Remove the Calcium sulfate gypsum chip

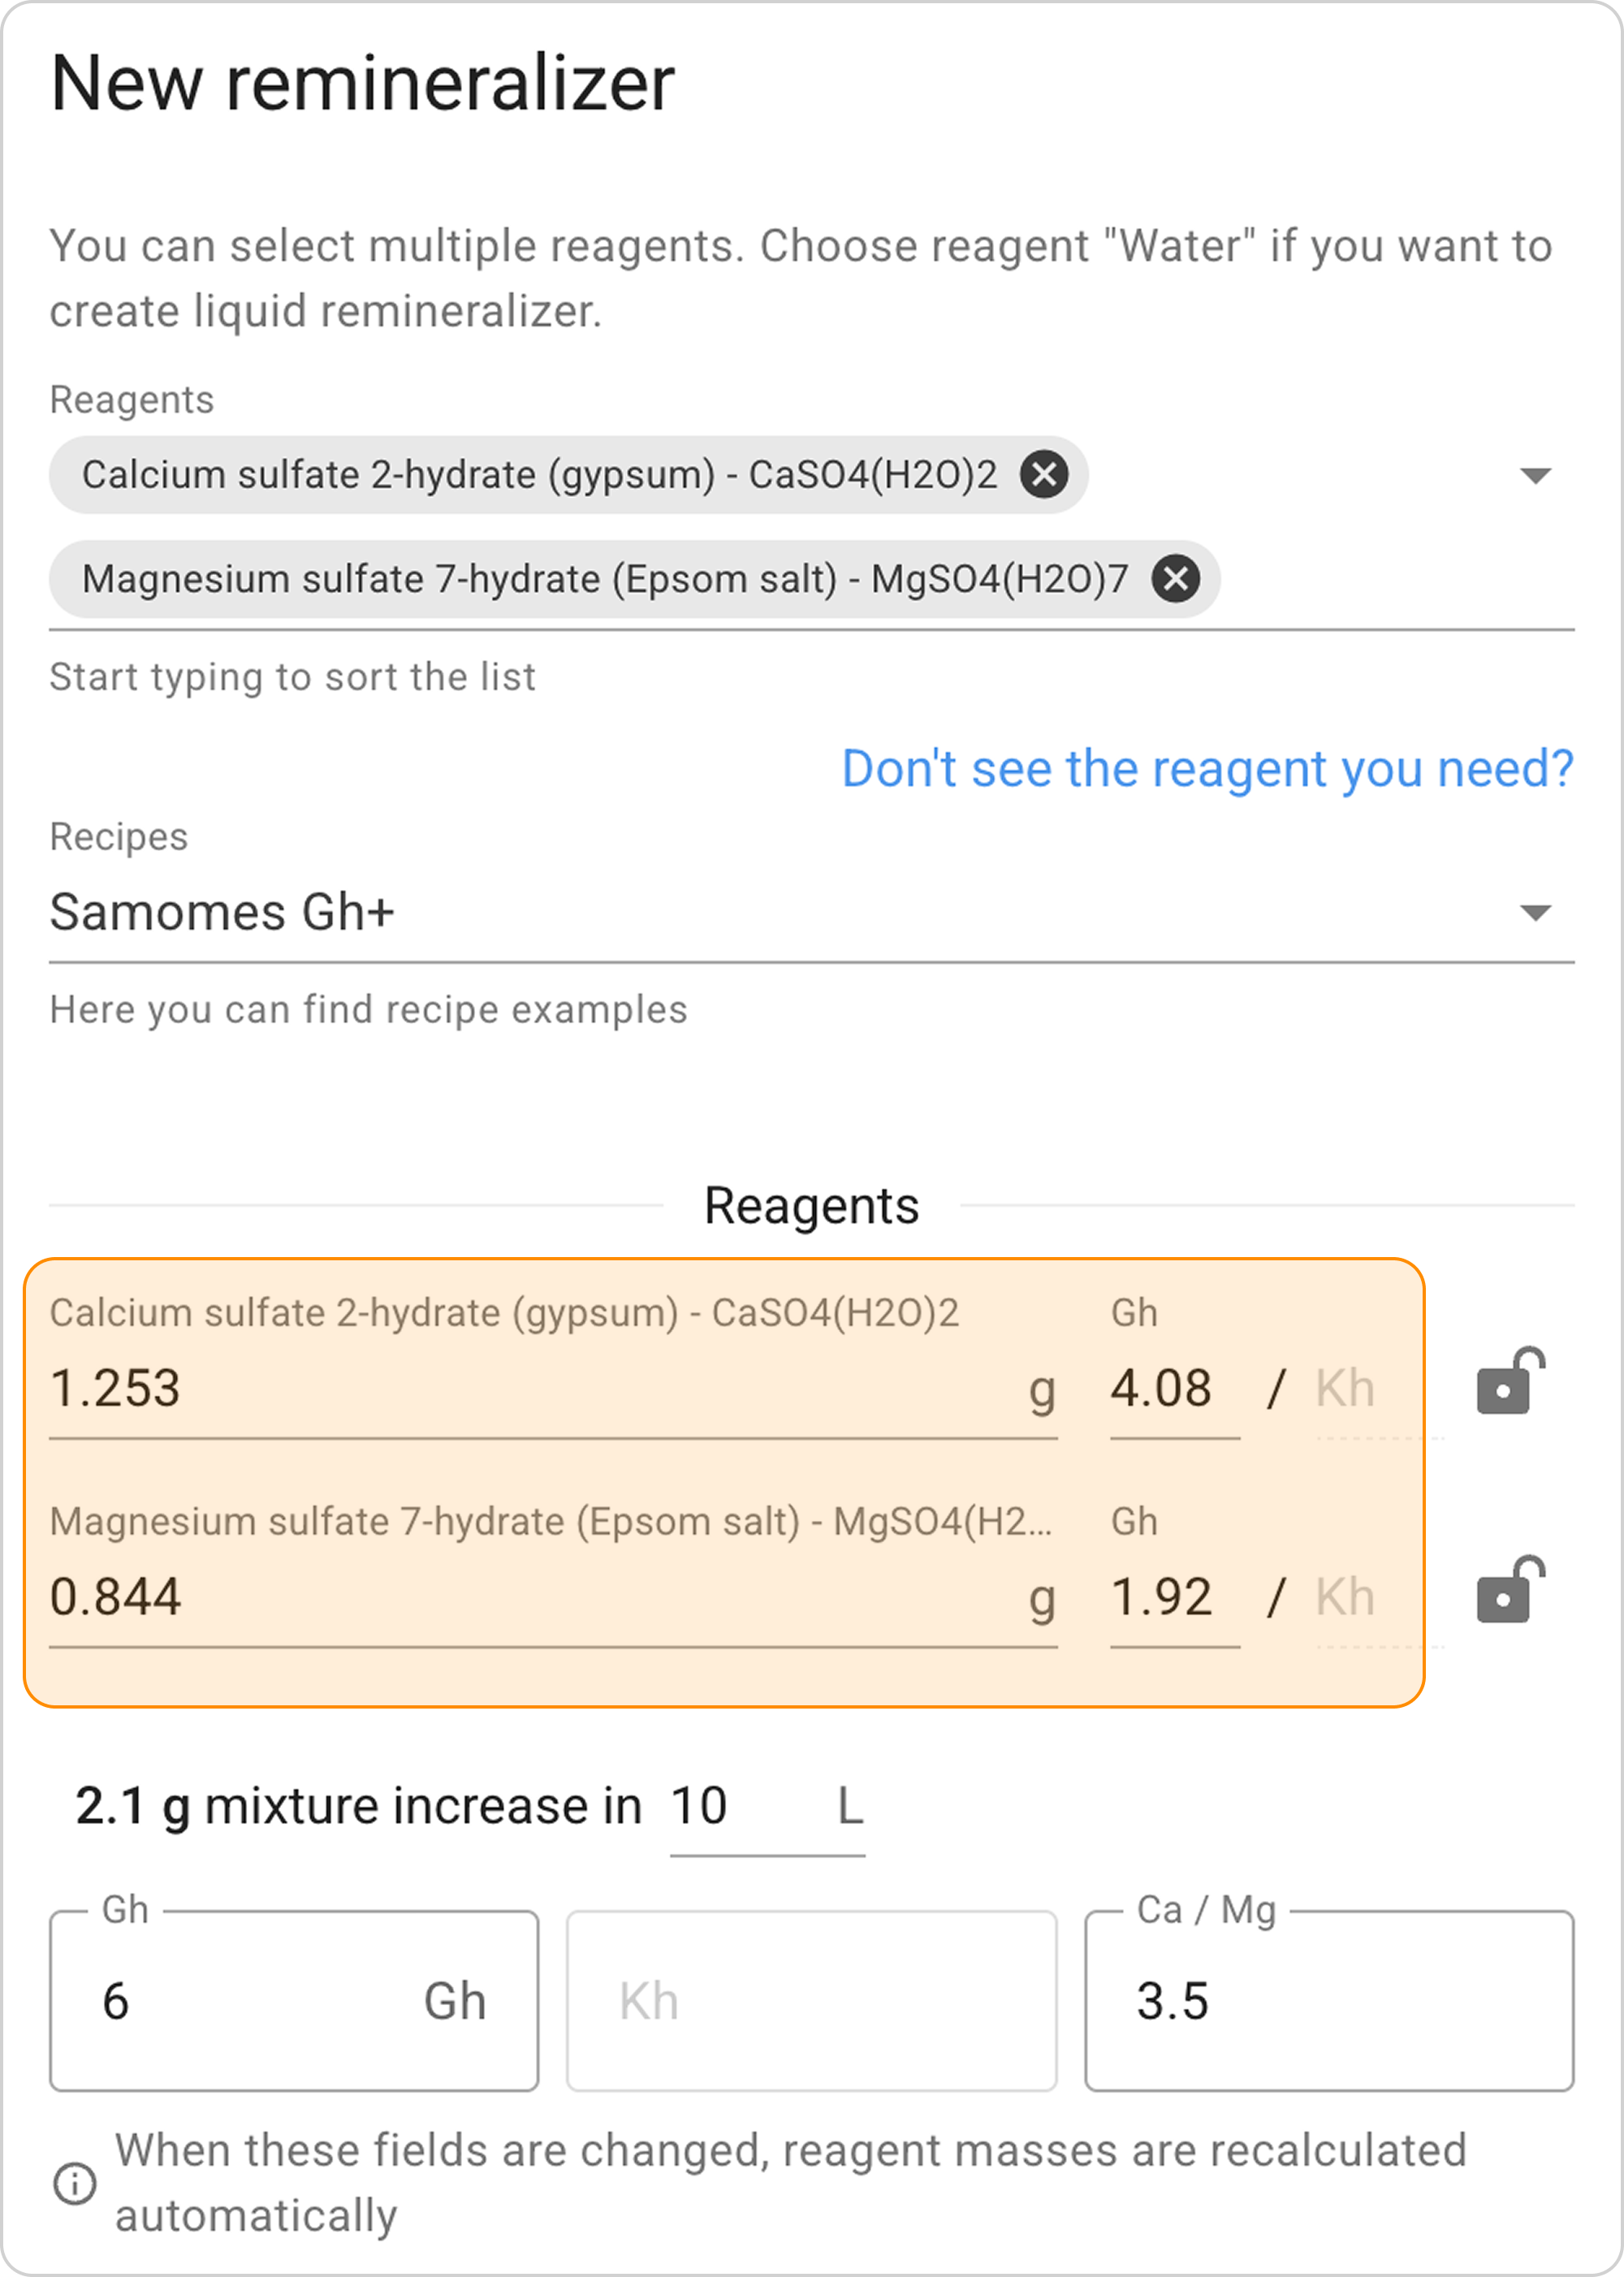1044,474
